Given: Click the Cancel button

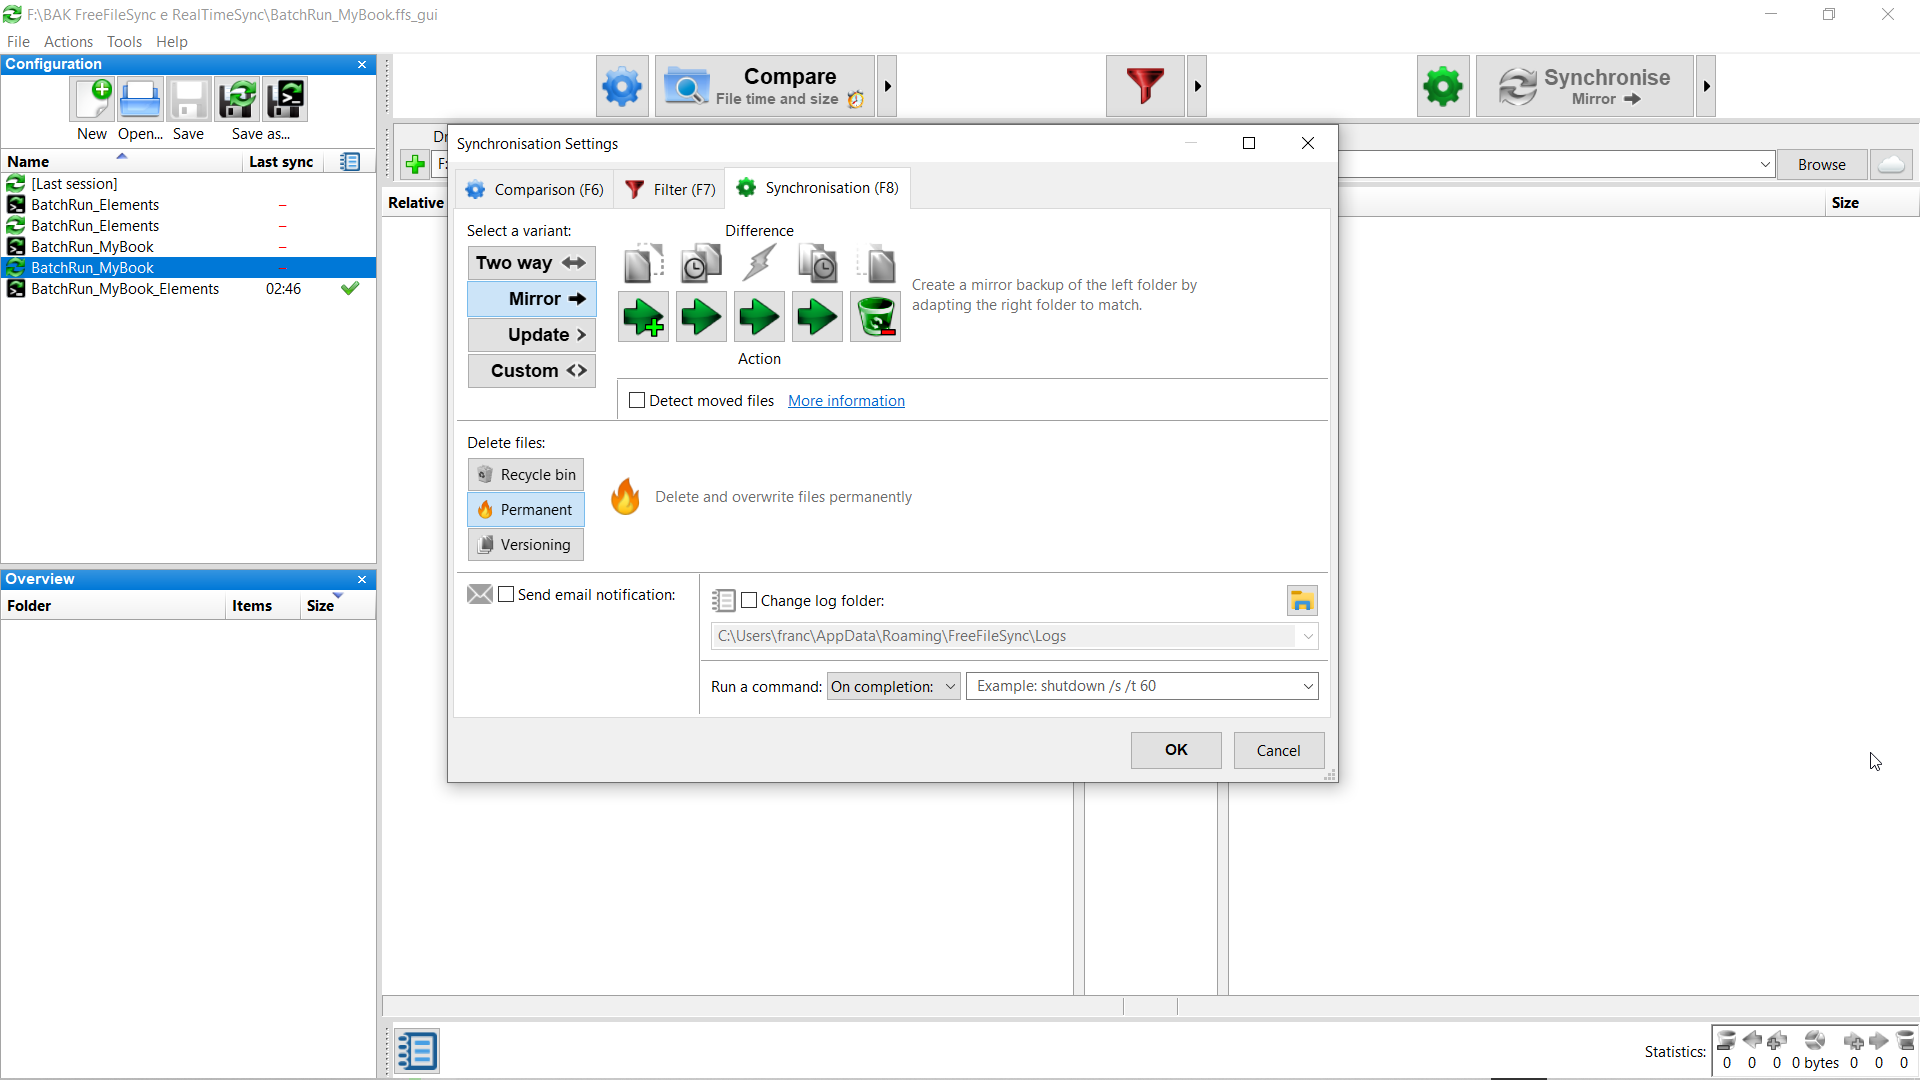Looking at the screenshot, I should (x=1278, y=750).
